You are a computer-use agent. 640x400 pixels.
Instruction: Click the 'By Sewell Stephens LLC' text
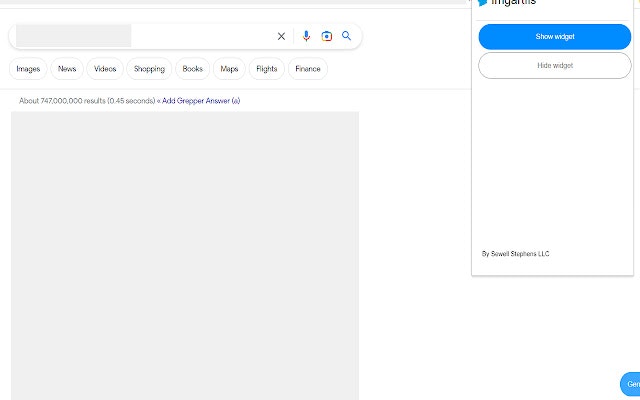[516, 254]
